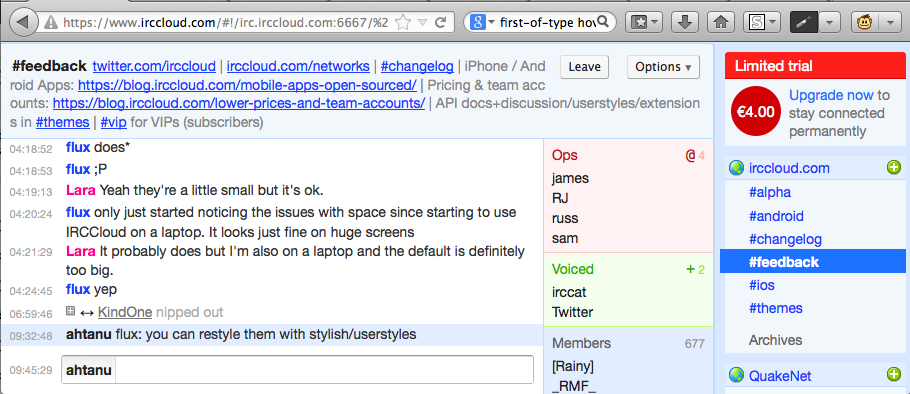Image resolution: width=910 pixels, height=394 pixels.
Task: Select the #feedback channel in sidebar
Action: click(812, 262)
